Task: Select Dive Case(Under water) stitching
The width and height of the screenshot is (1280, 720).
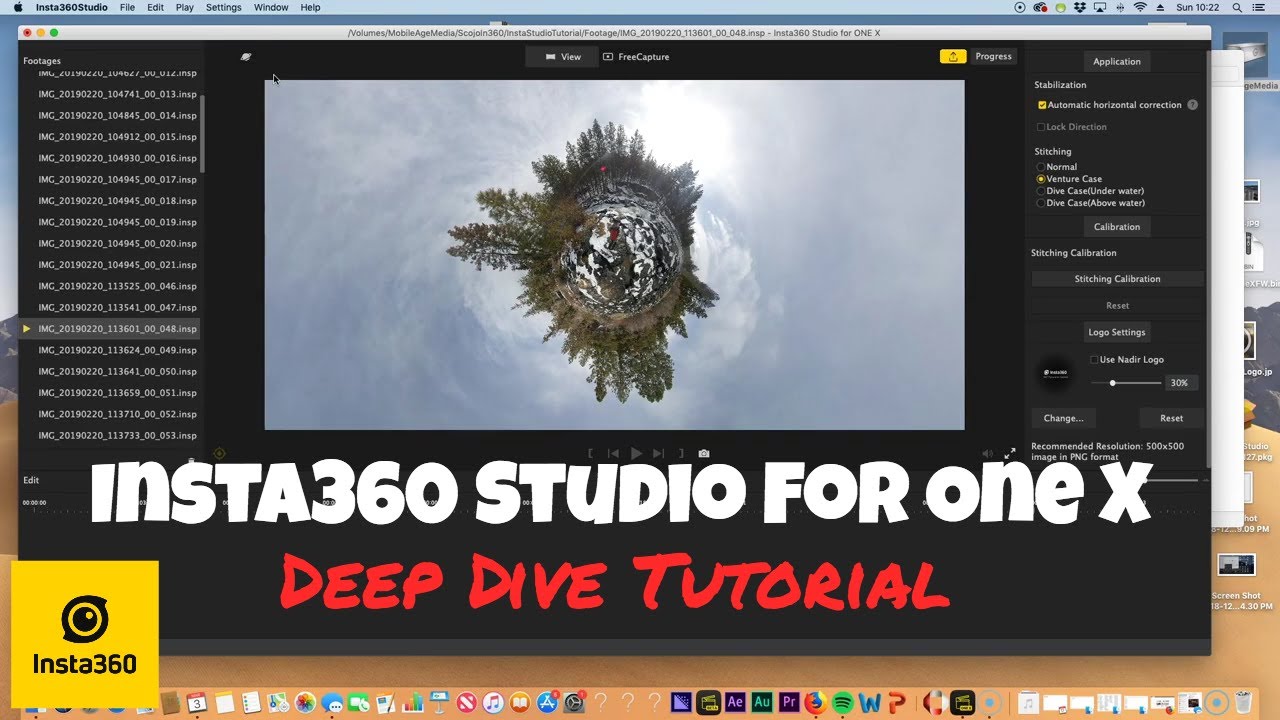Action: point(1041,191)
